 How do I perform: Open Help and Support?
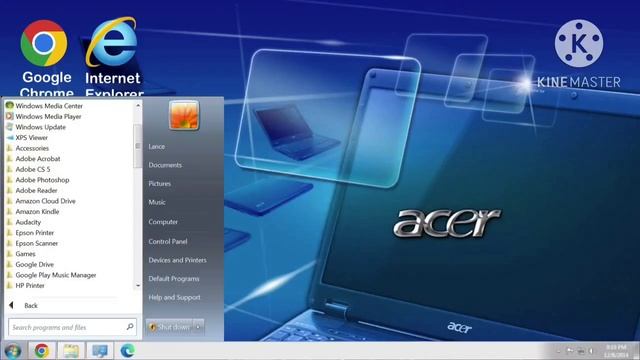coord(174,297)
